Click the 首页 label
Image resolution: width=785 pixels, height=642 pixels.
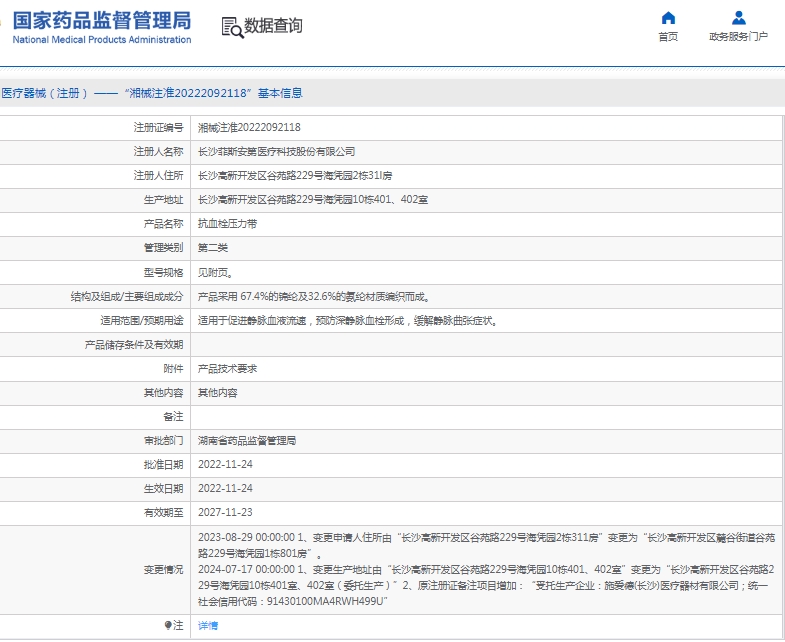point(668,37)
